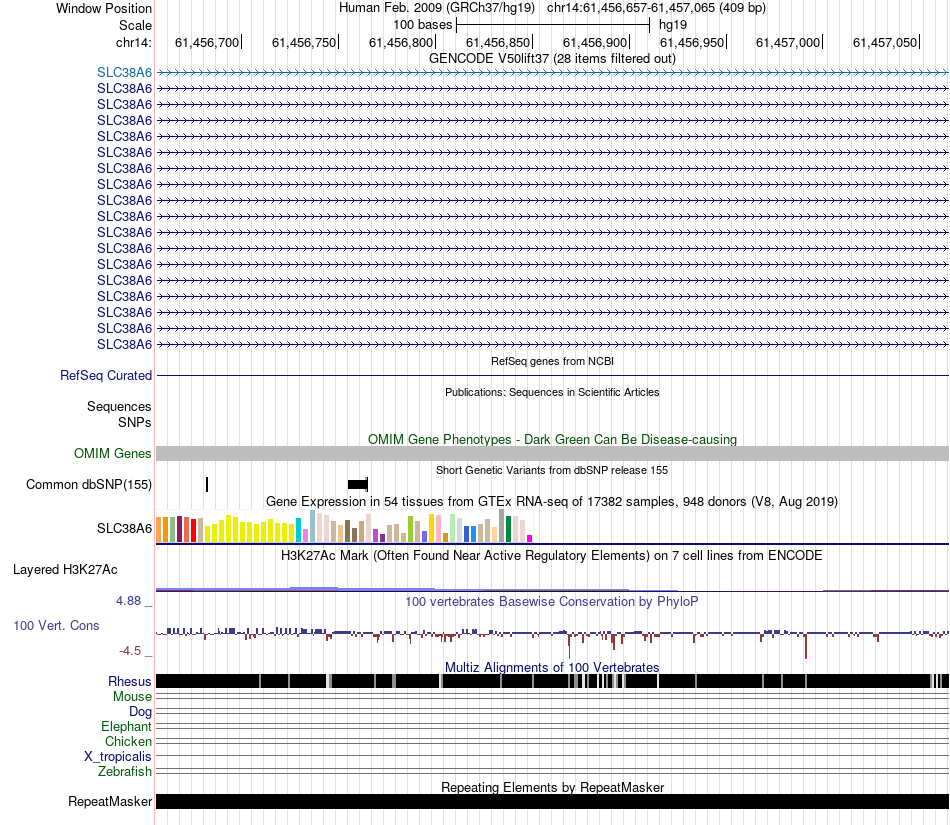Open the 'RefSeq genes from NCBI' track title
Viewport: 950px width, 825px height.
tap(552, 361)
